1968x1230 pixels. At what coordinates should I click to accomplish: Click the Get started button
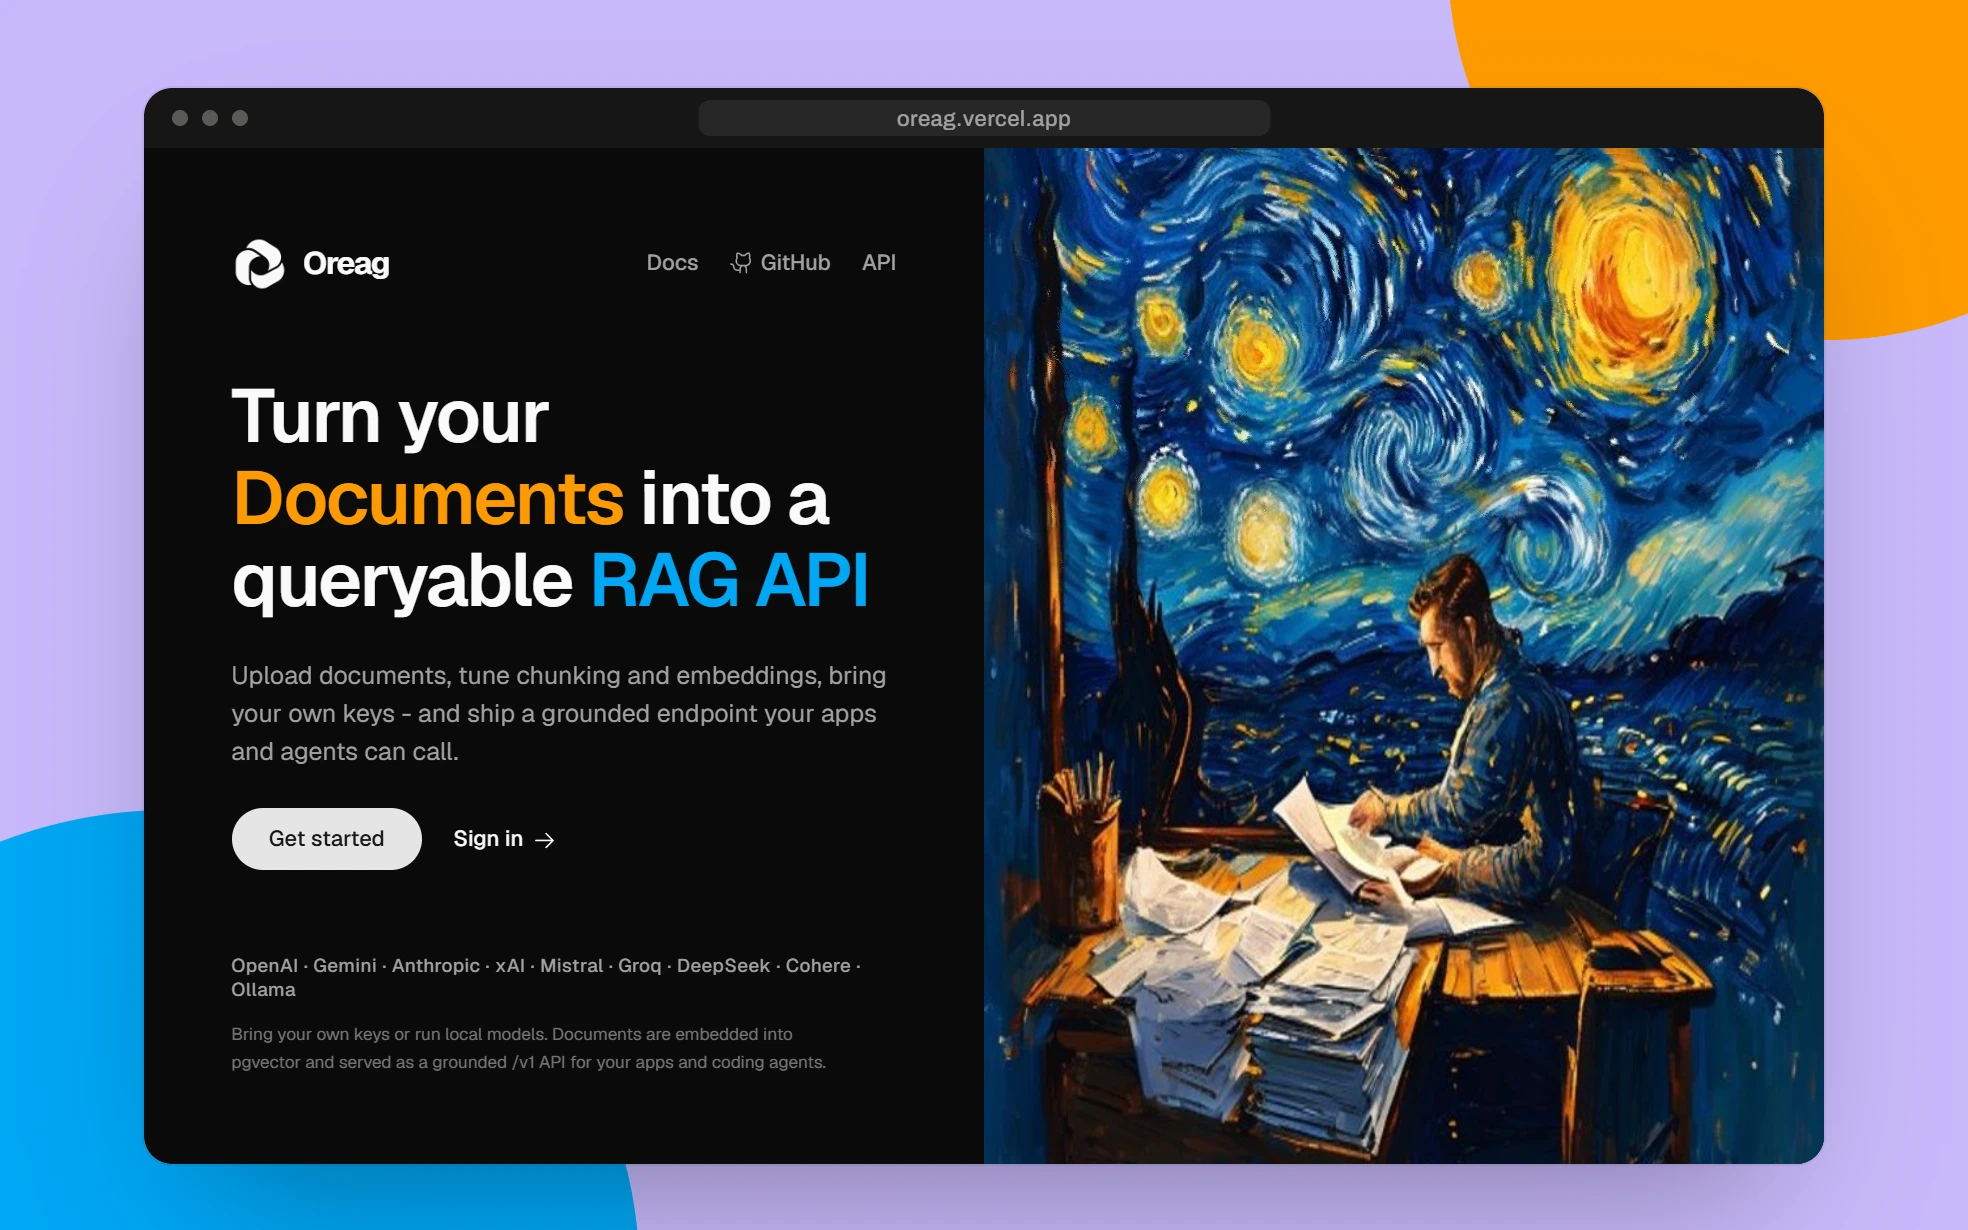(x=327, y=839)
